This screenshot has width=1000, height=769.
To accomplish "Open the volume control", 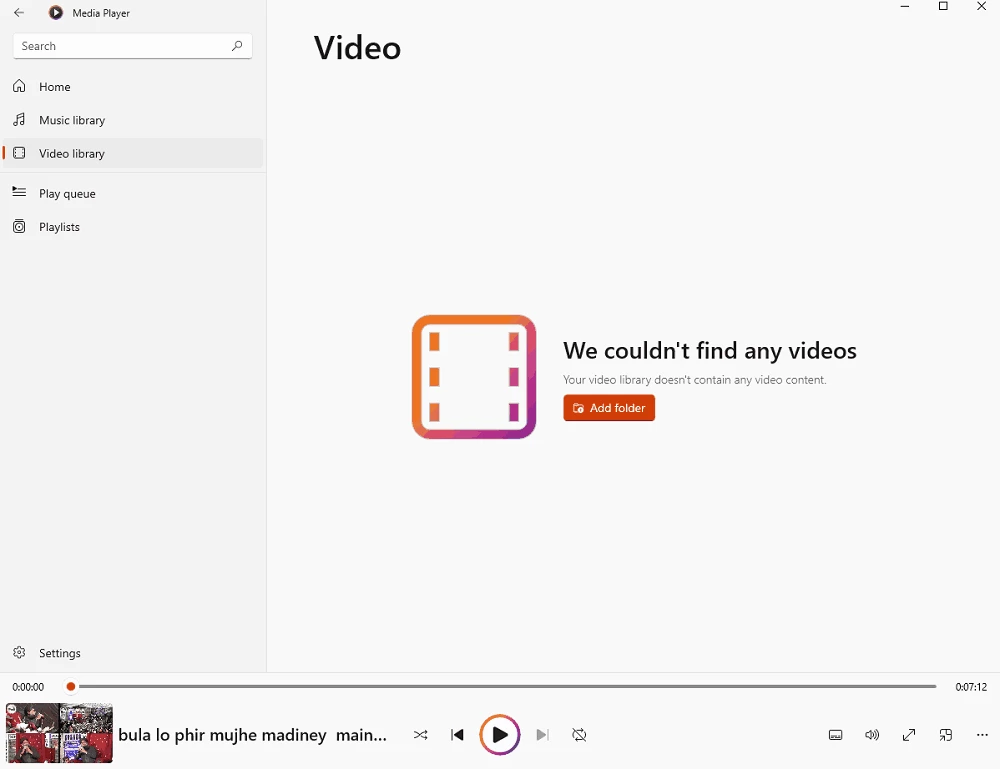I will pos(872,735).
